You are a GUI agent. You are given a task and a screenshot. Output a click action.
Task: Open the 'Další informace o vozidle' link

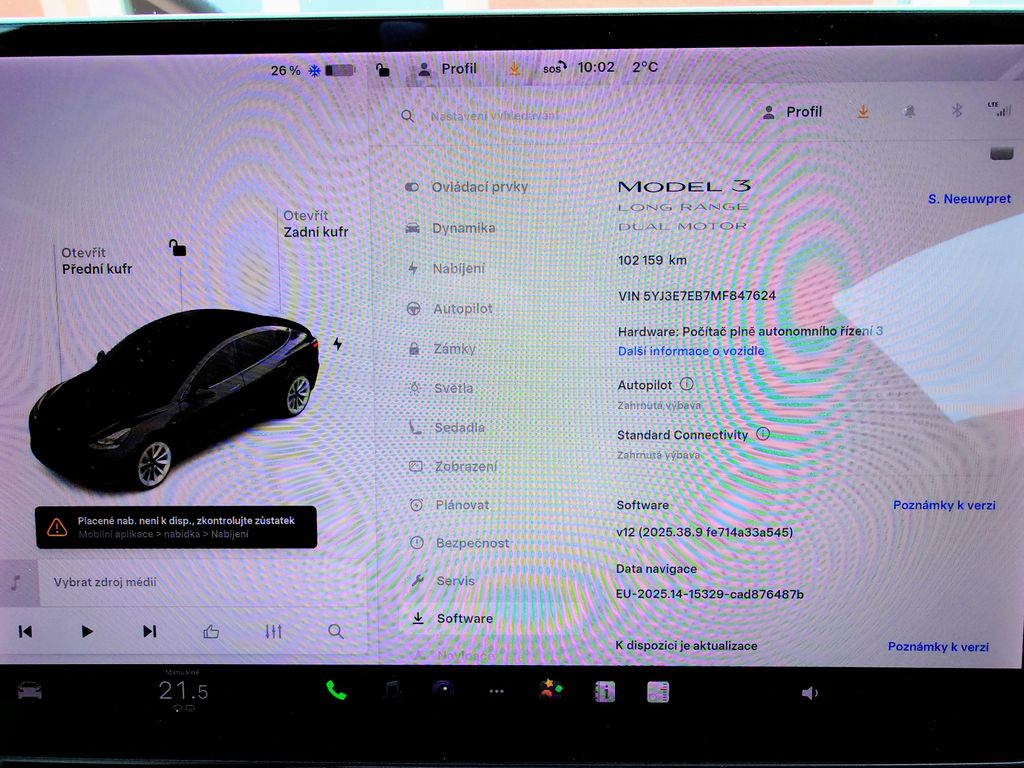(691, 351)
